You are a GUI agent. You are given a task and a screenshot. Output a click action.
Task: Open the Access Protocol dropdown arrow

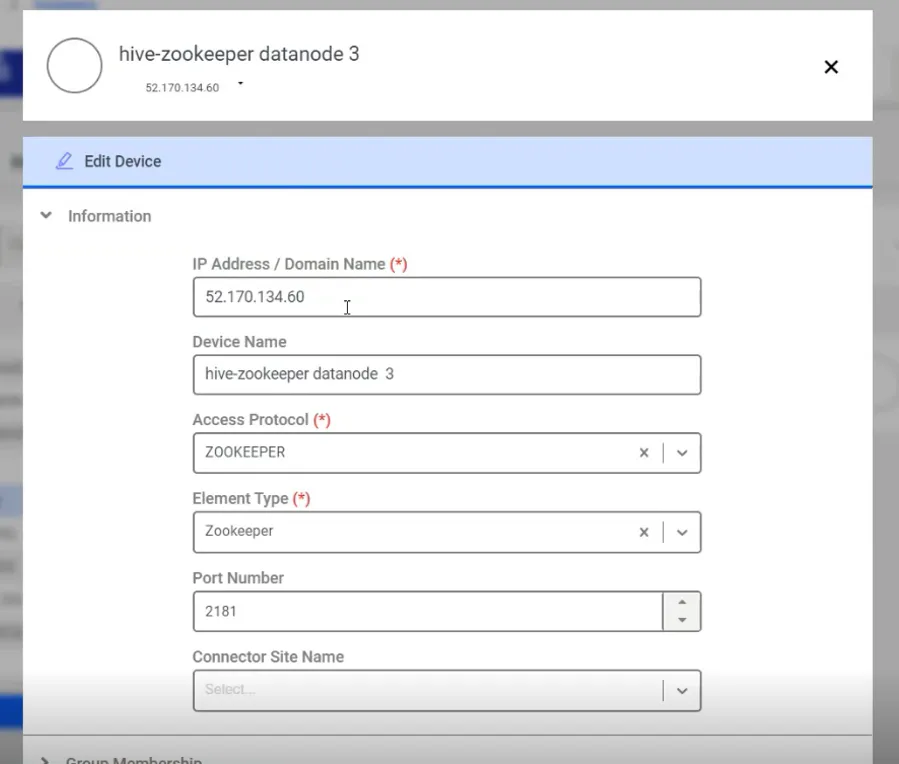point(682,453)
